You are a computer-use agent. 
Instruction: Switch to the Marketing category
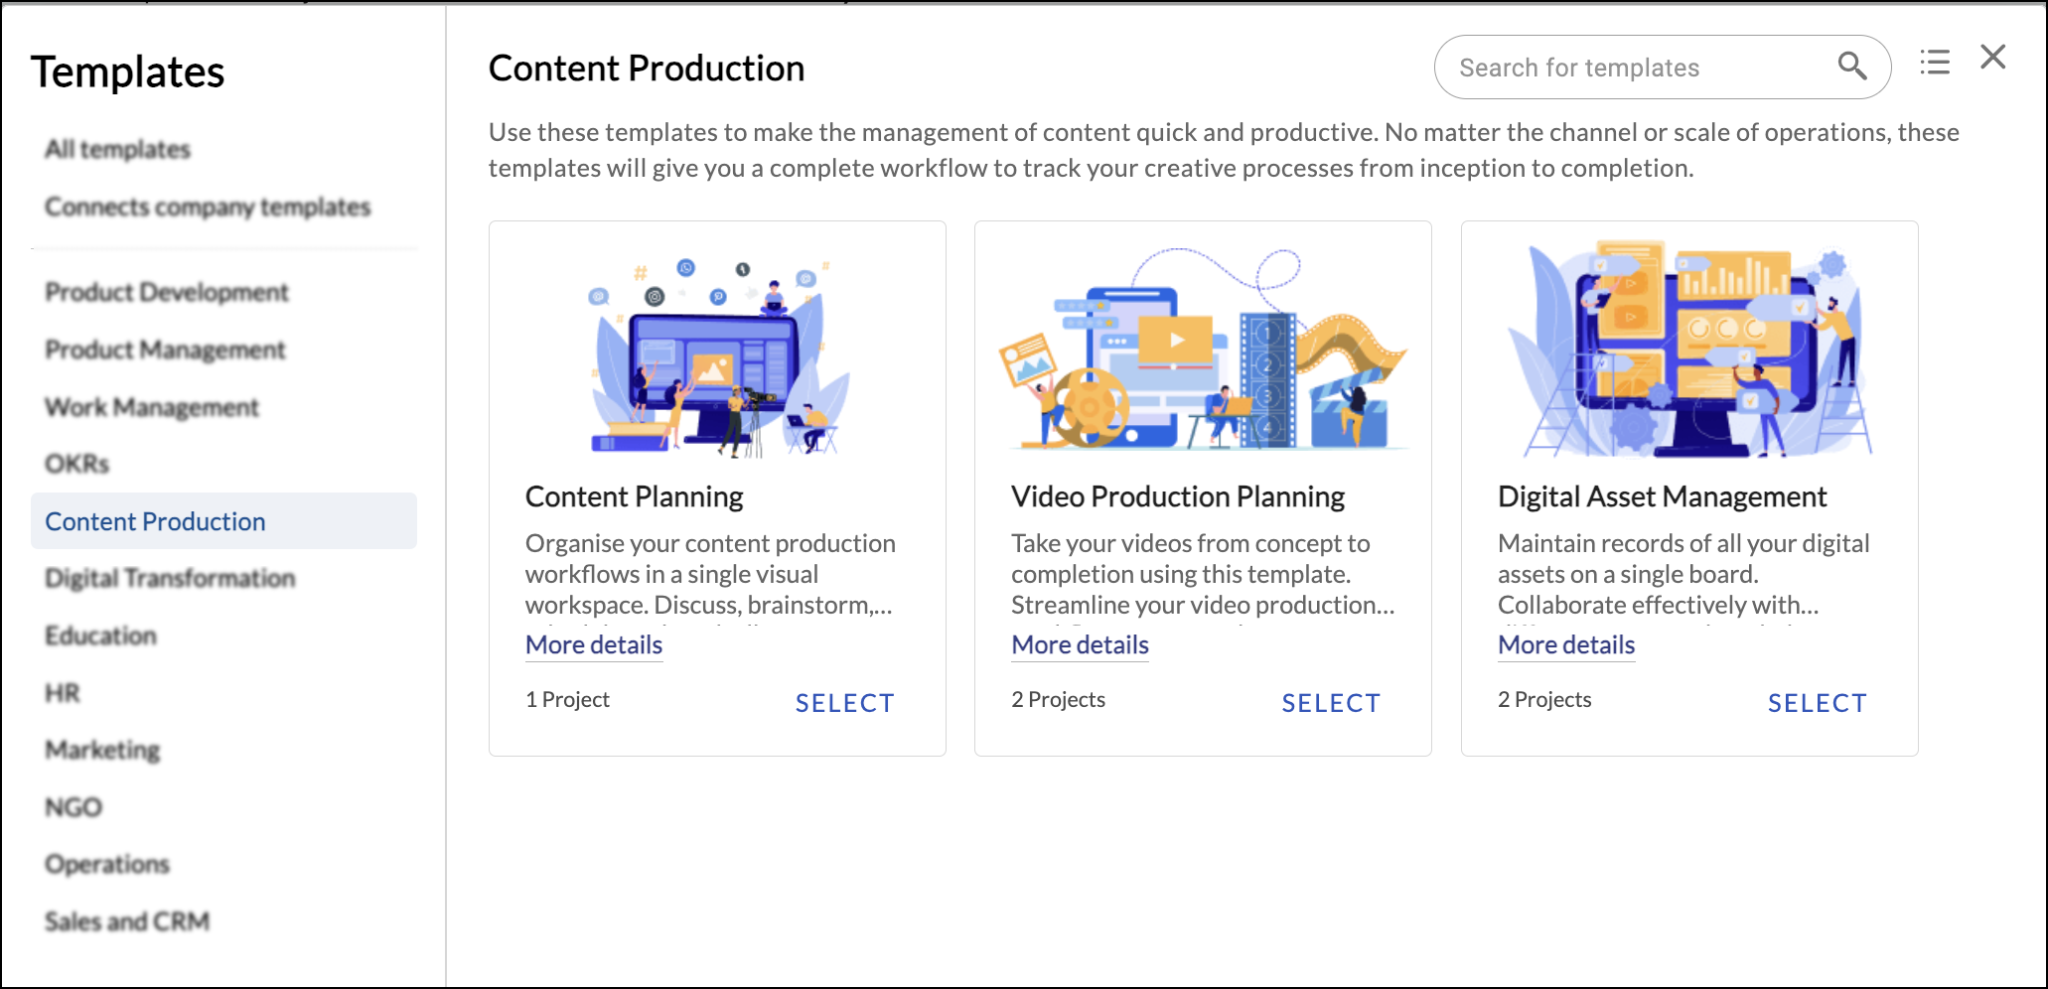pyautogui.click(x=101, y=749)
